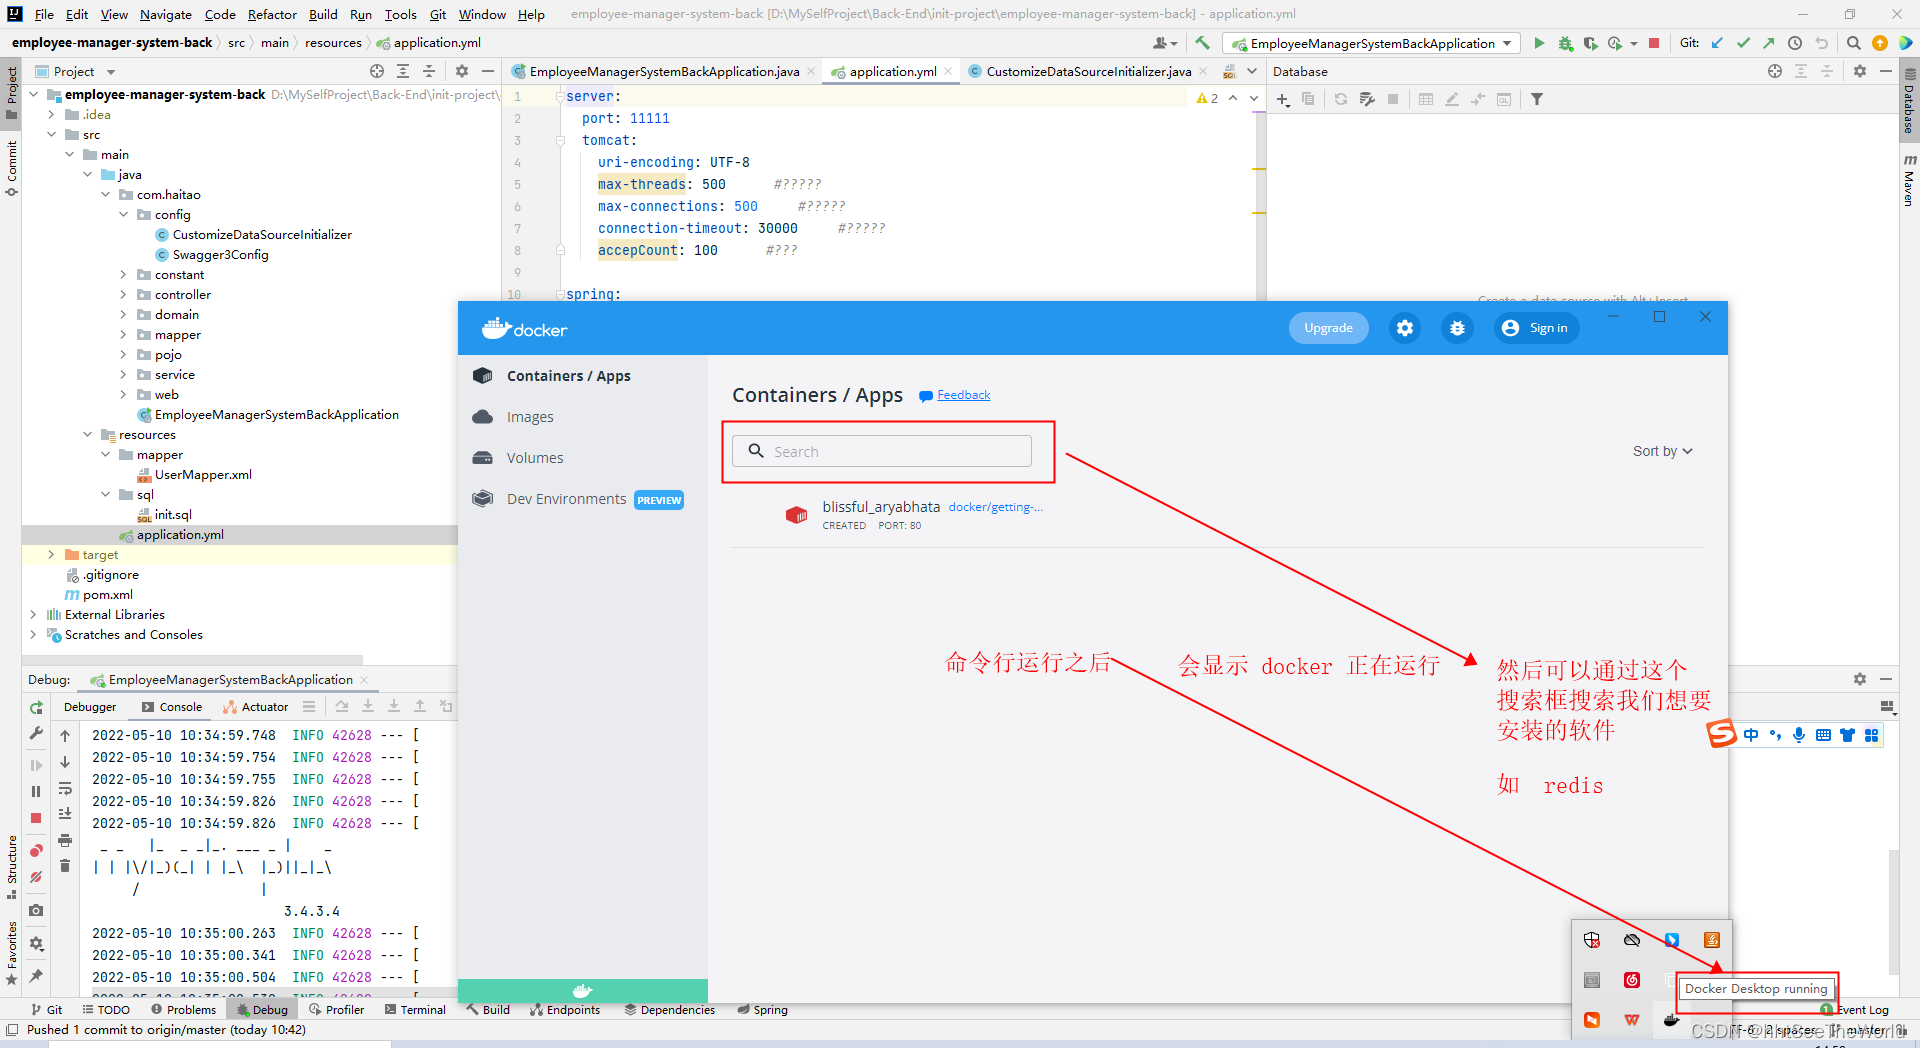This screenshot has height=1048, width=1920.
Task: Click the Search Everywhere magnifier icon
Action: pyautogui.click(x=1853, y=43)
